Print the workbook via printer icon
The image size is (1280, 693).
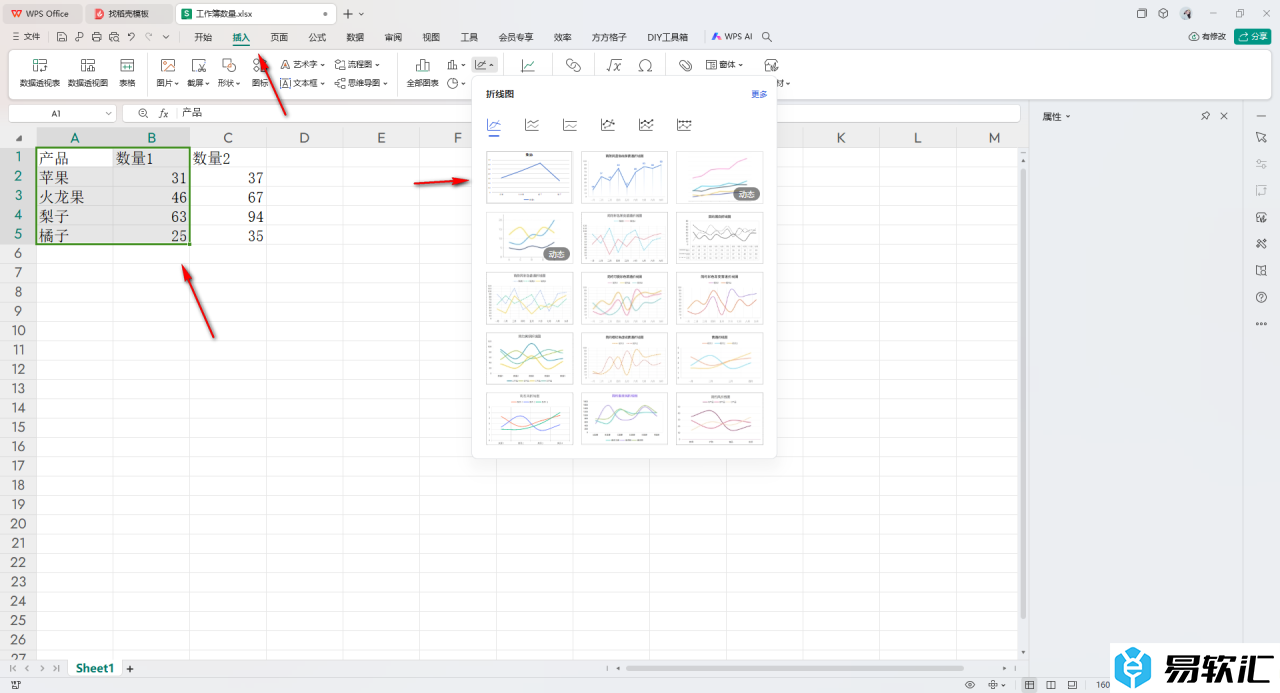(96, 36)
